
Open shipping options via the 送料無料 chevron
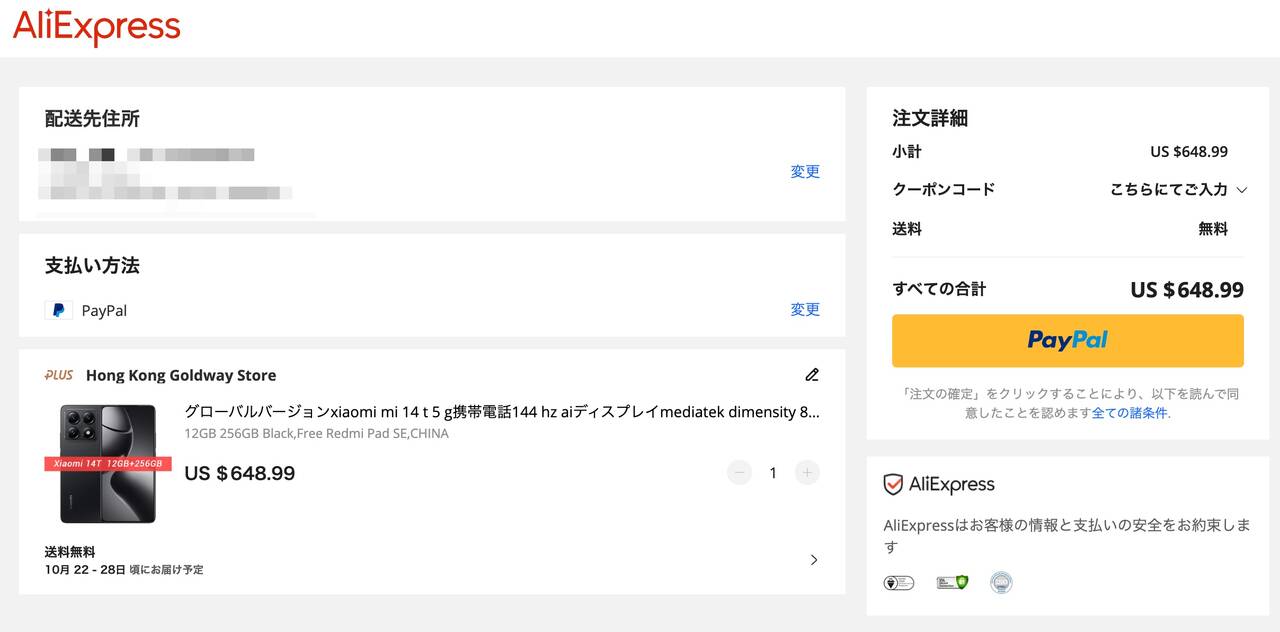point(813,560)
